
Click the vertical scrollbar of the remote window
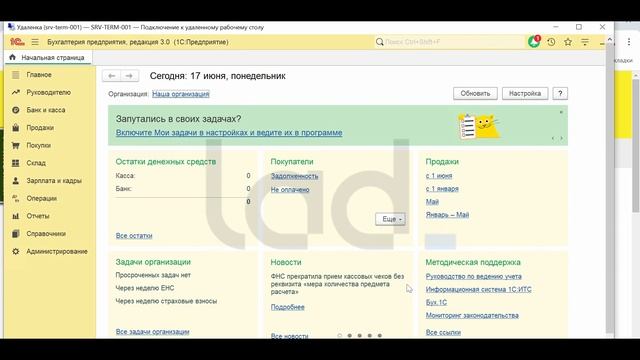pos(609,188)
